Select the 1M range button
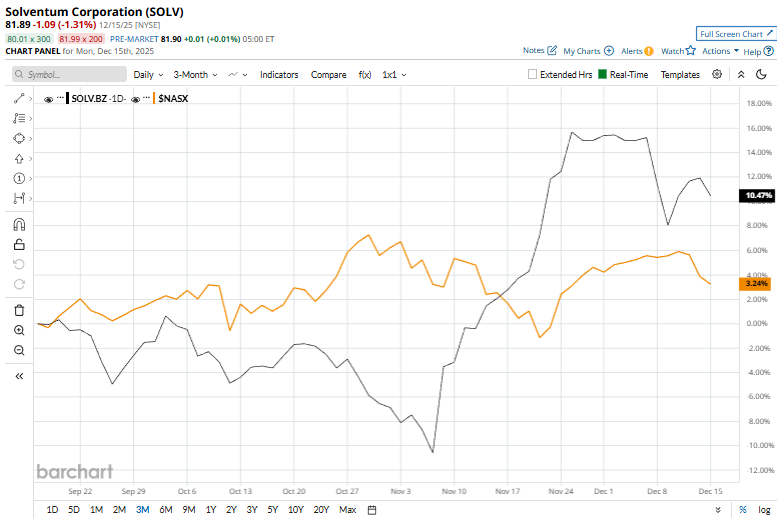This screenshot has height=527, width=777. point(96,510)
